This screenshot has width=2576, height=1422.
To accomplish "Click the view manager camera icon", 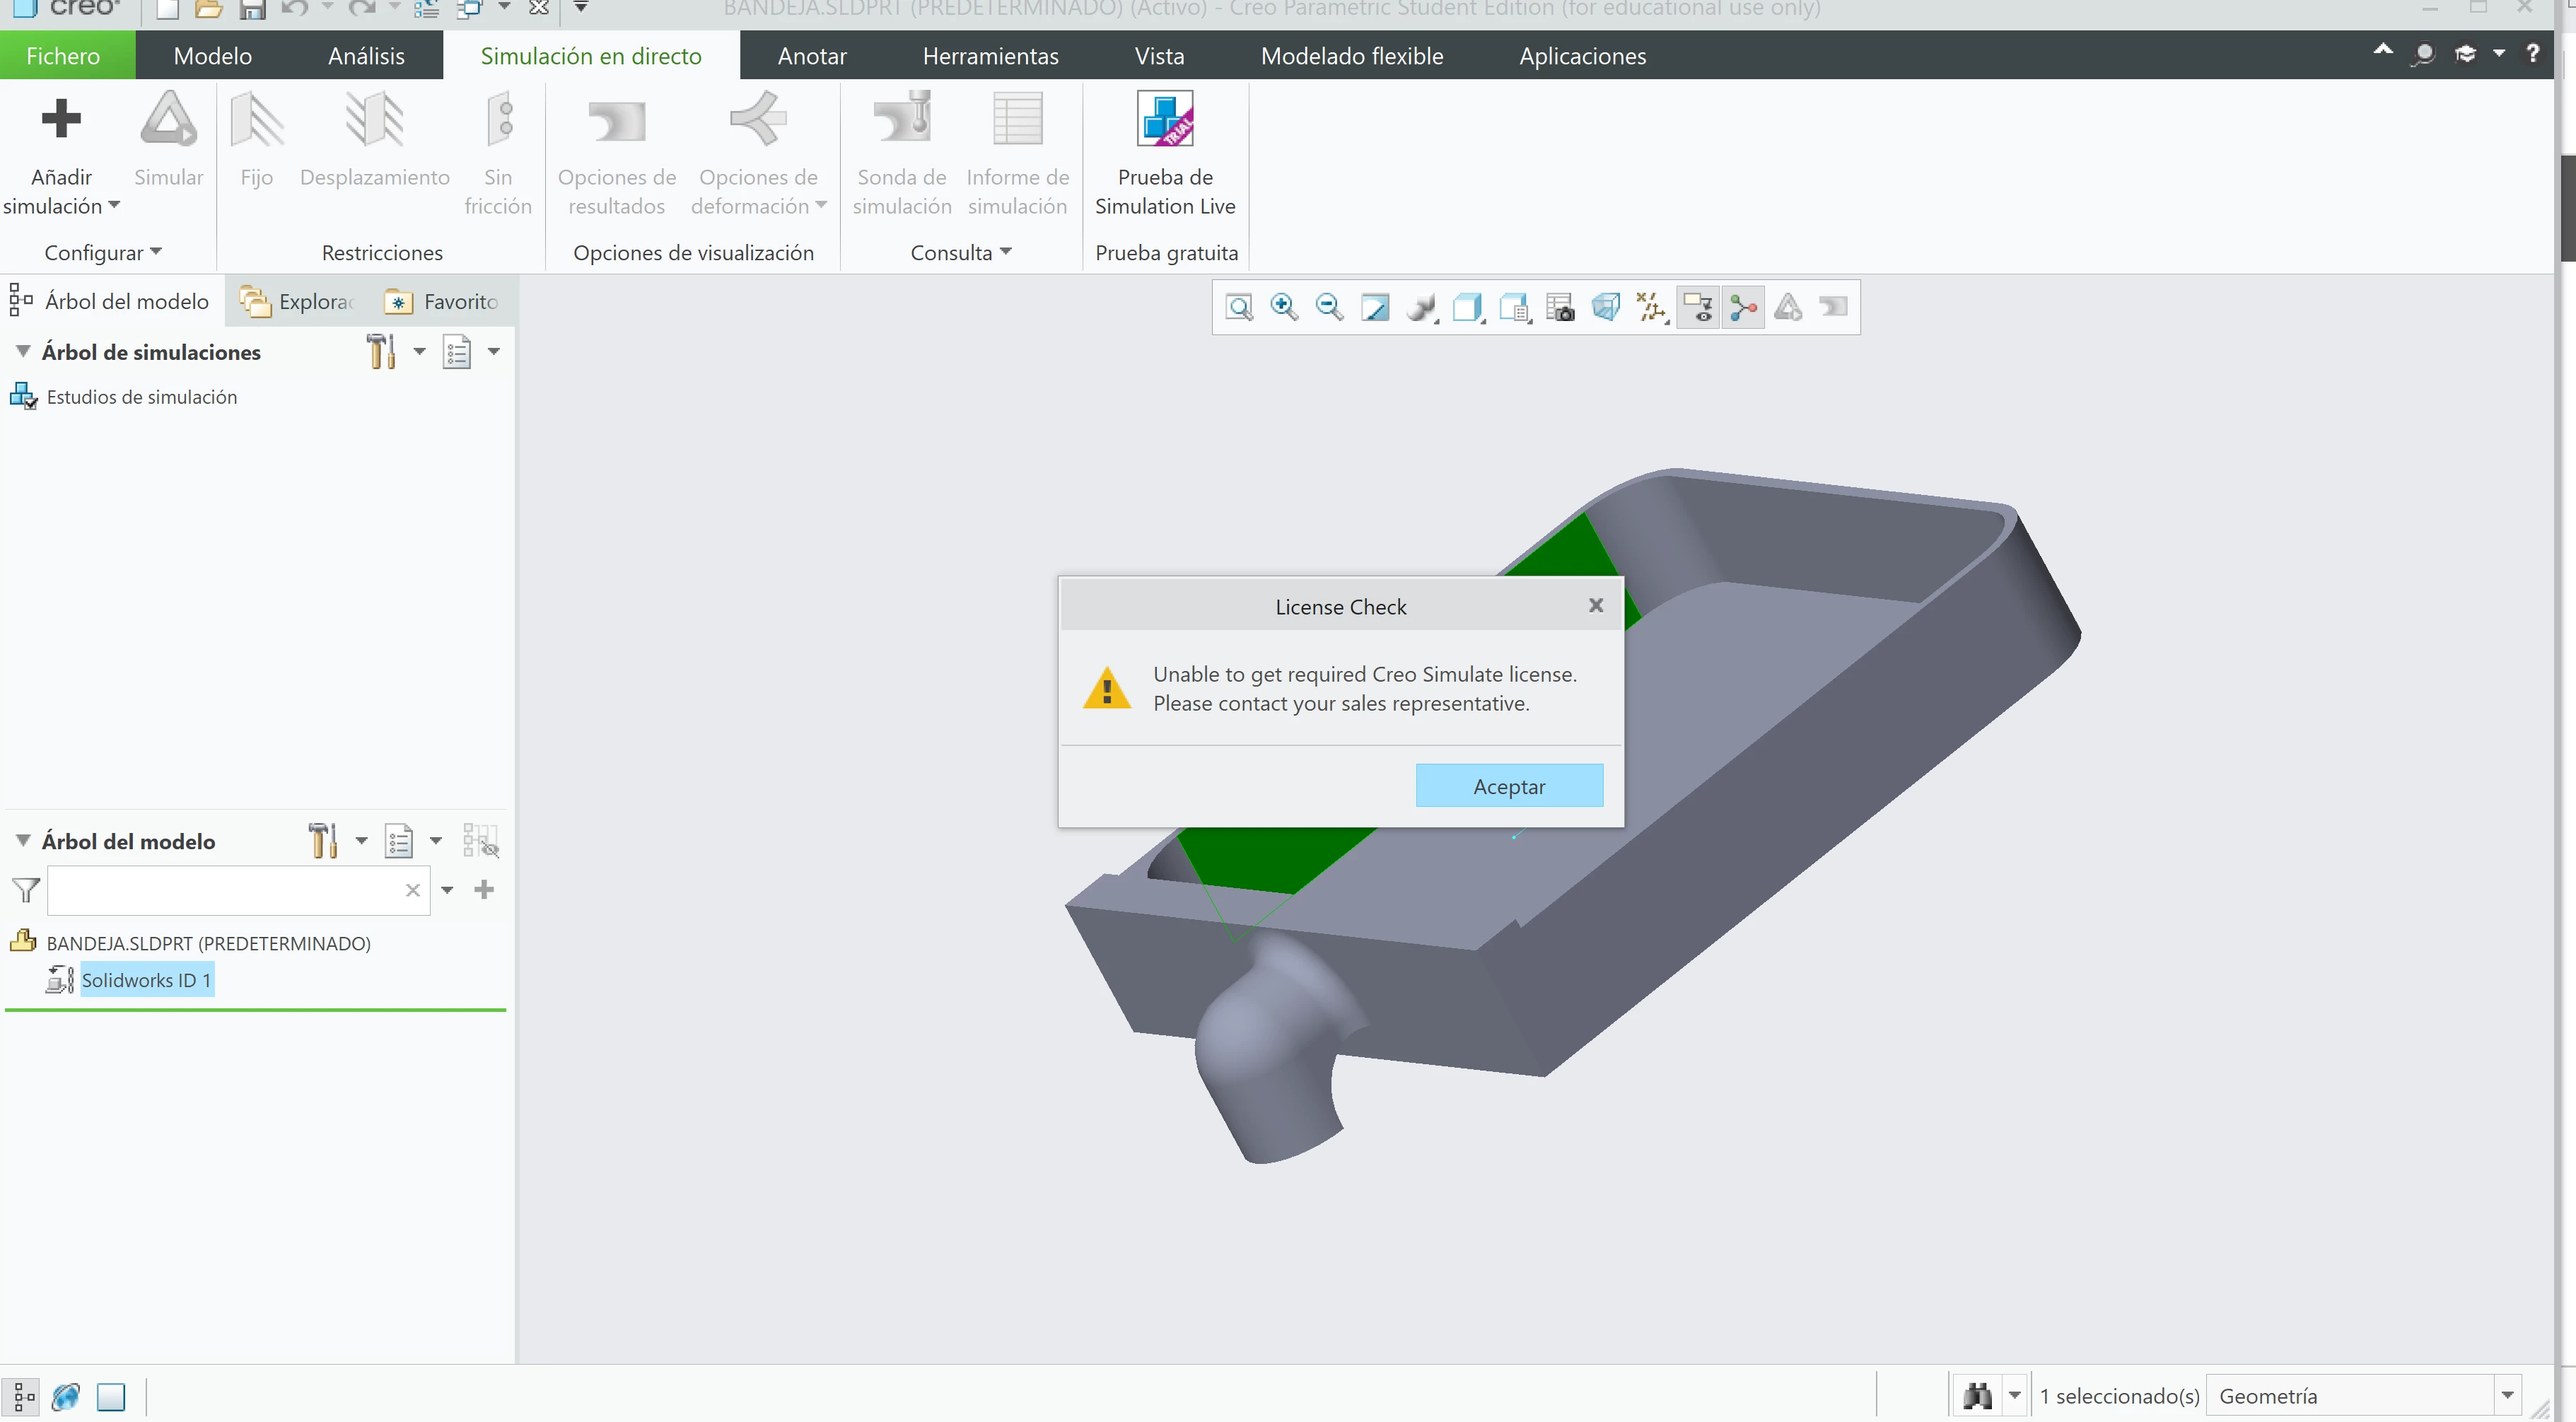I will 1560,307.
